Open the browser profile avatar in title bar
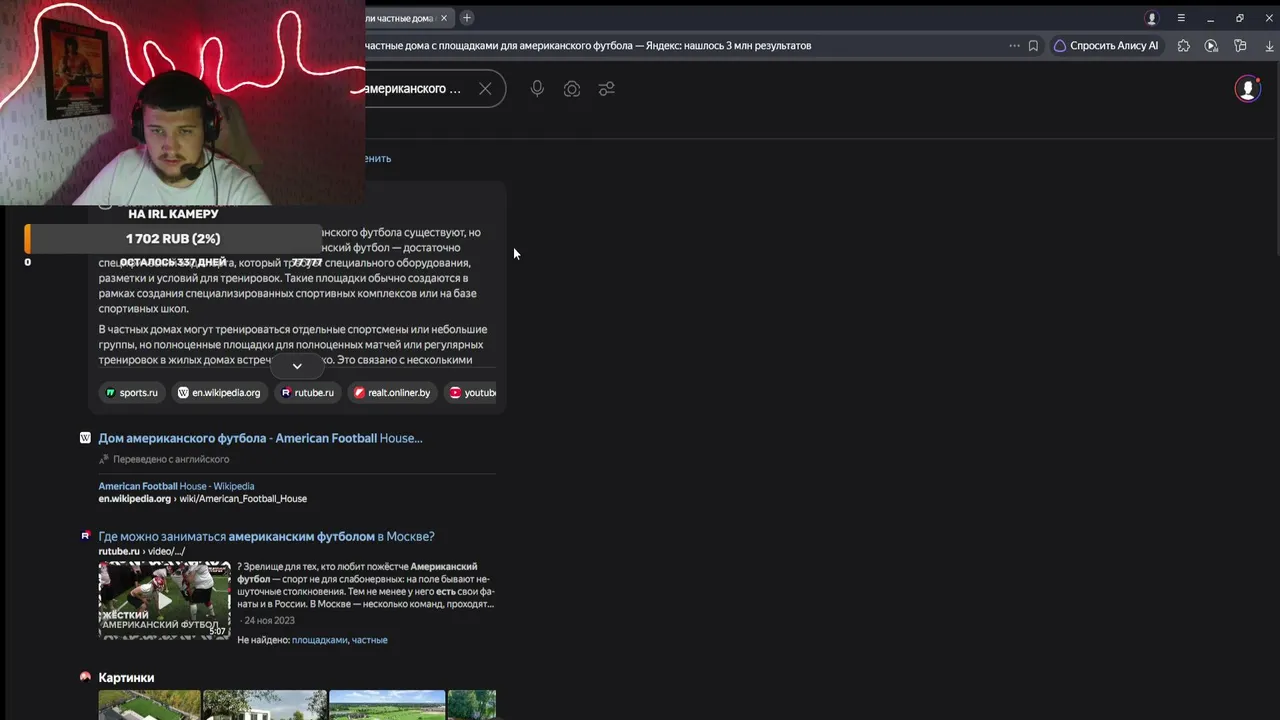The image size is (1280, 720). [1152, 18]
